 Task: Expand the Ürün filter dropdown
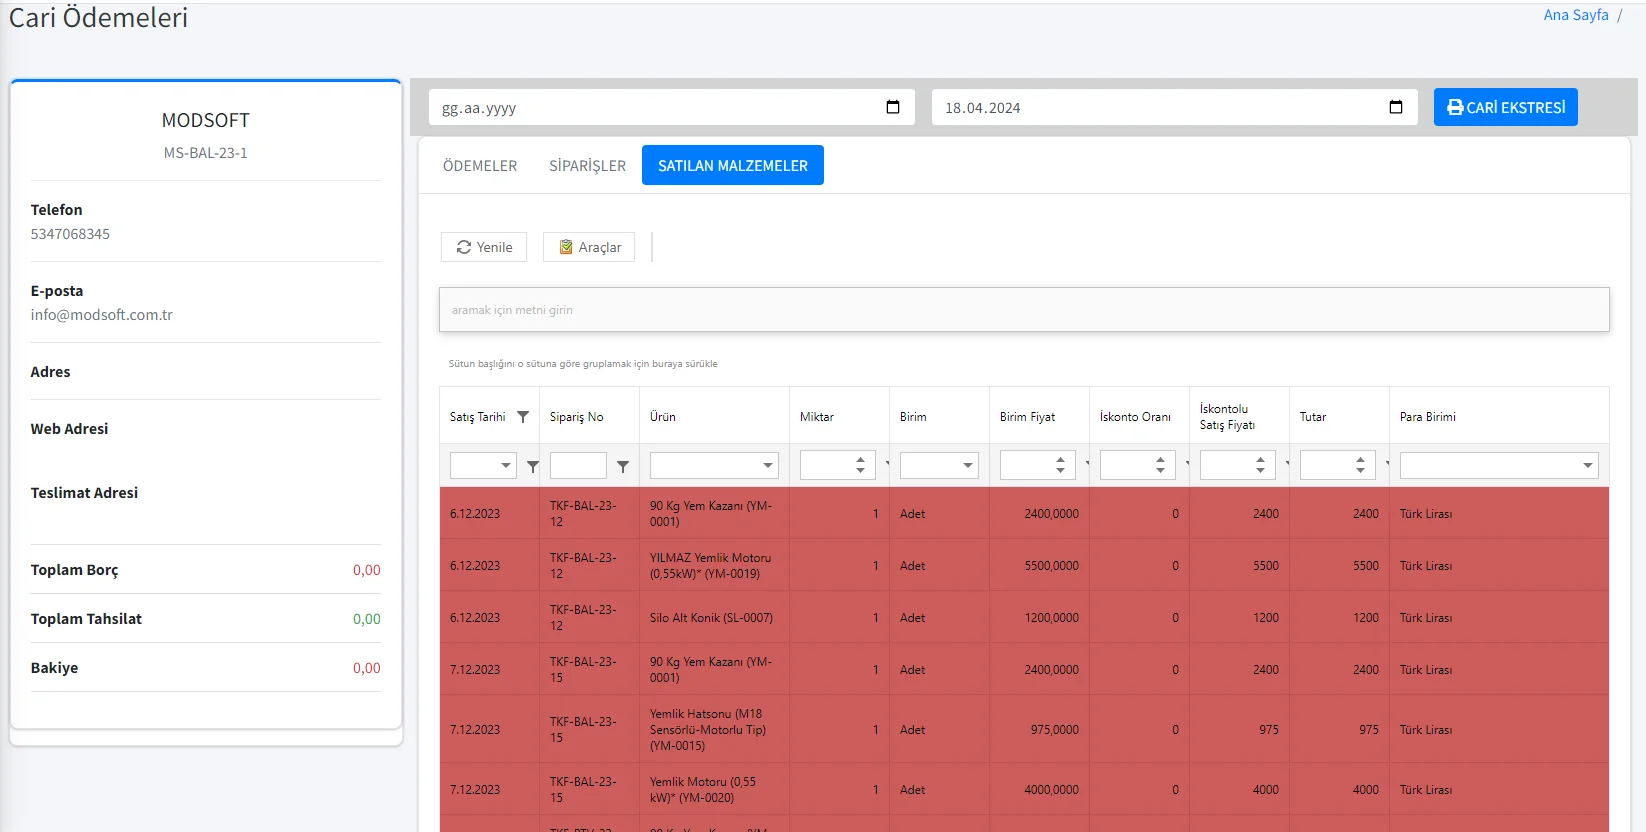pyautogui.click(x=768, y=465)
